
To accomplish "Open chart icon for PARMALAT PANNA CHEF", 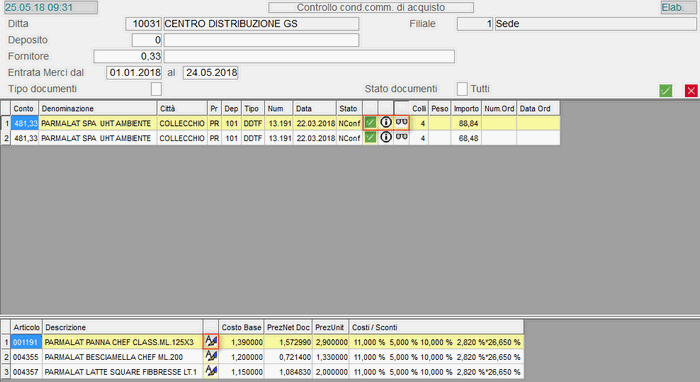I will (211, 342).
